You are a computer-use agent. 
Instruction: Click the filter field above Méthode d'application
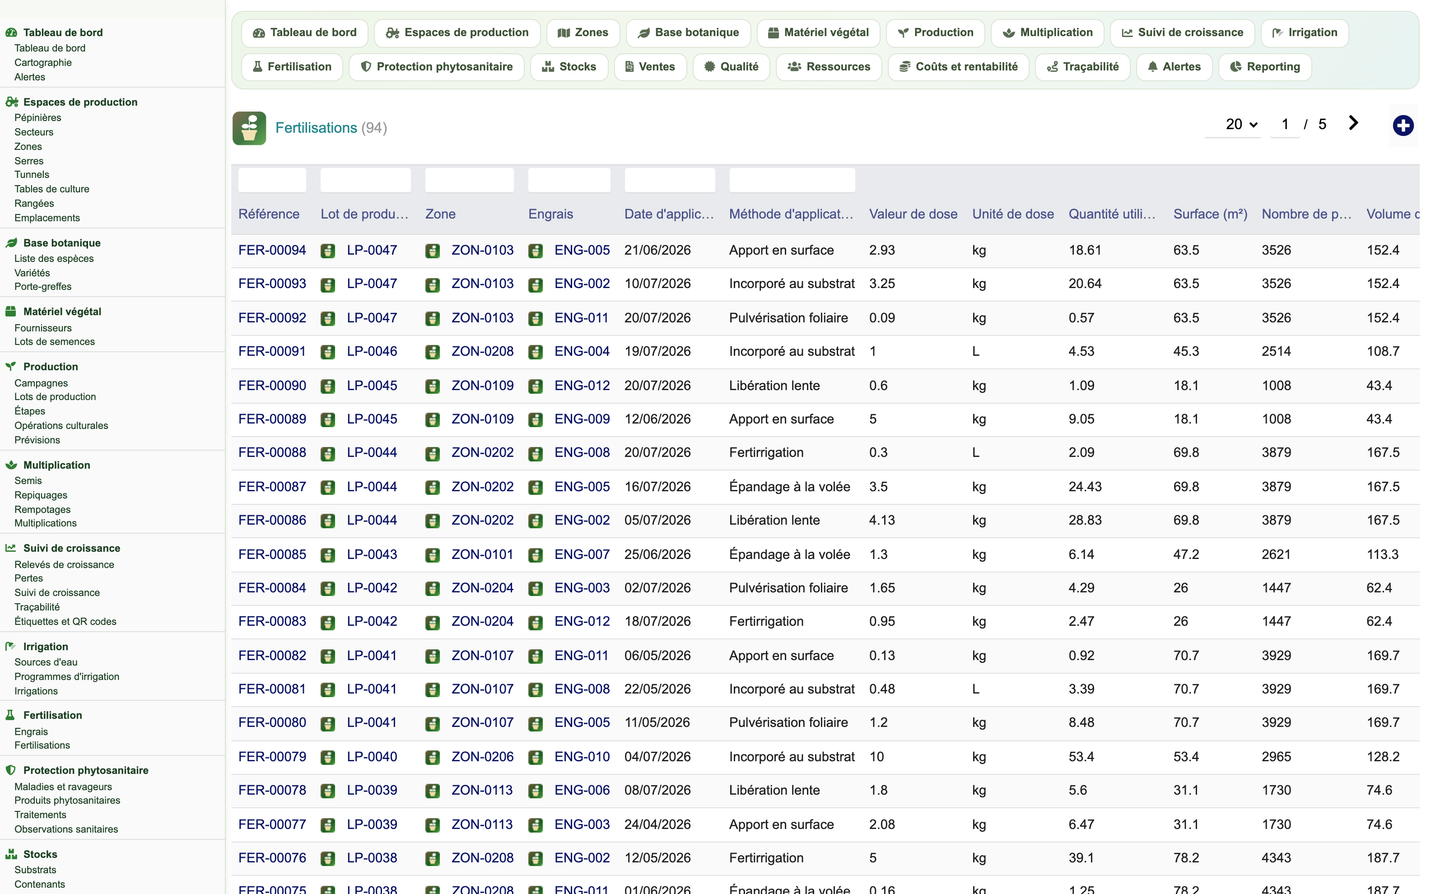click(x=792, y=180)
